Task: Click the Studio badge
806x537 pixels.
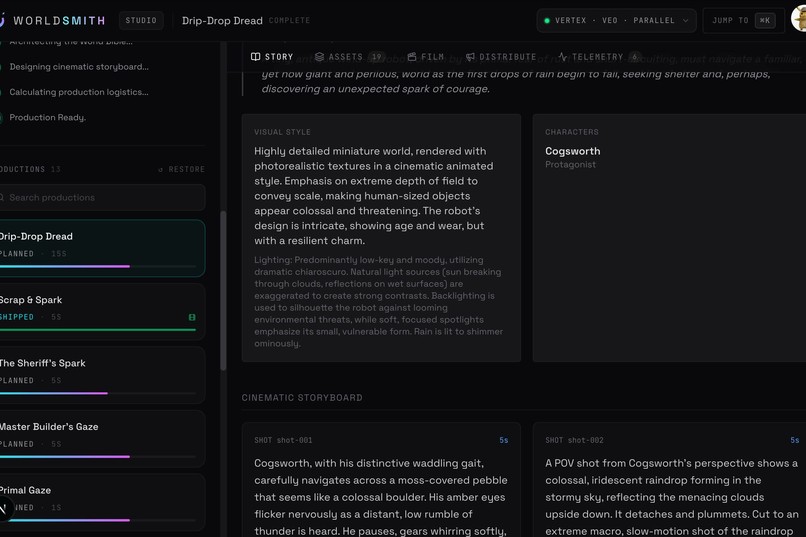Action: click(x=141, y=21)
